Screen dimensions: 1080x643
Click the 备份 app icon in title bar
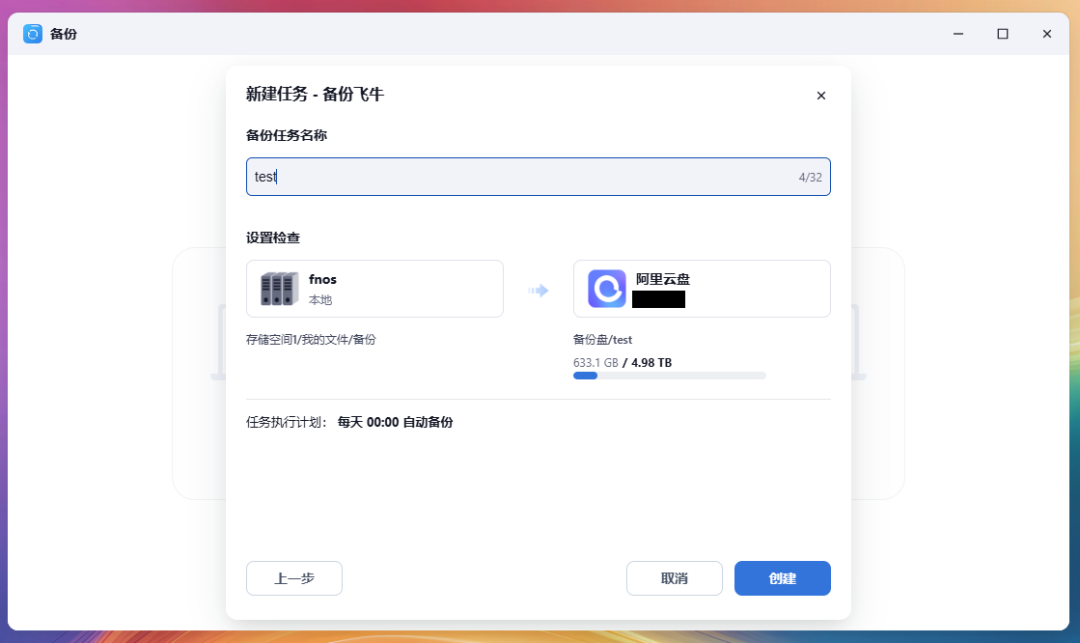32,34
